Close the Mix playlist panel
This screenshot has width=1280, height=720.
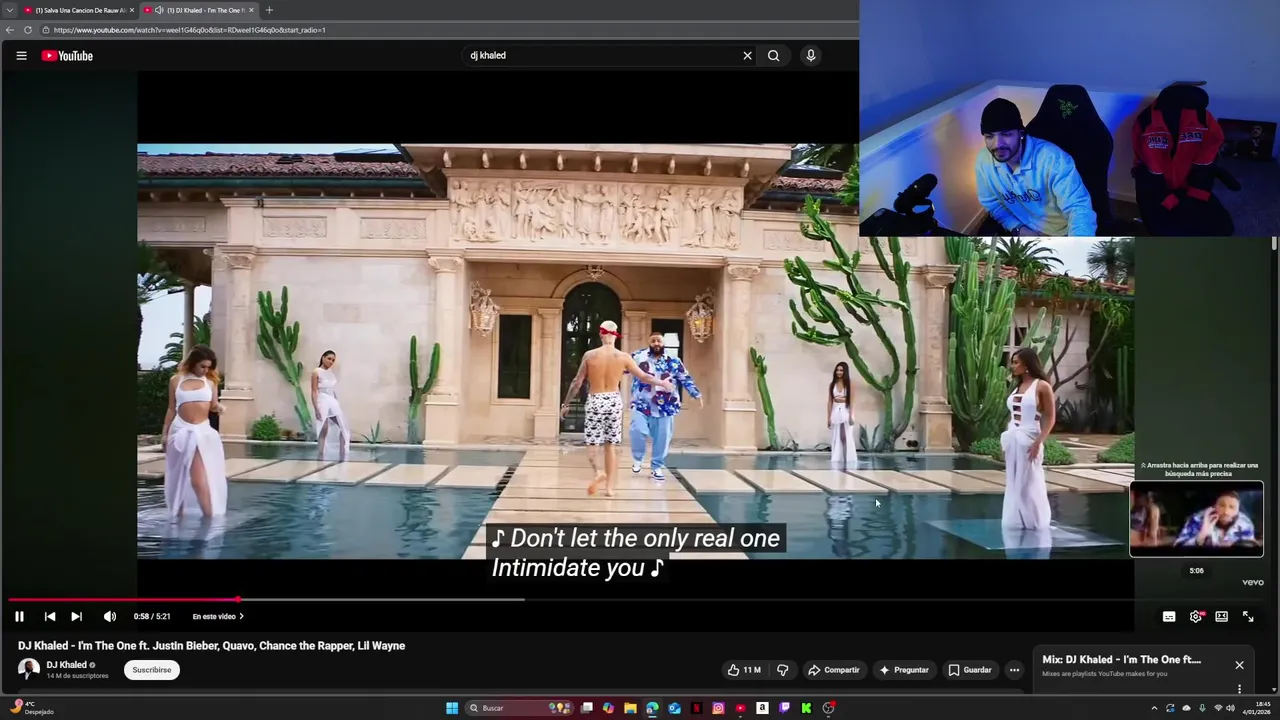(x=1239, y=665)
